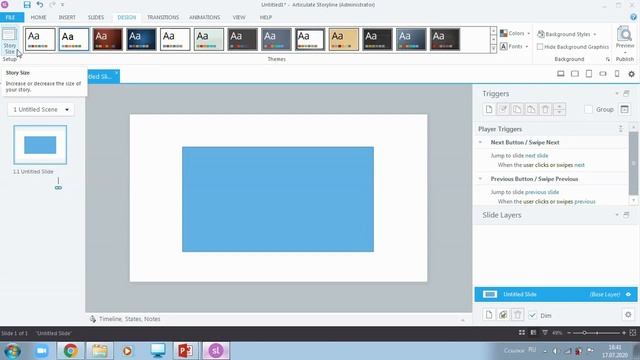The height and width of the screenshot is (360, 640).
Task: Switch to the HOME tab
Action: [x=38, y=17]
